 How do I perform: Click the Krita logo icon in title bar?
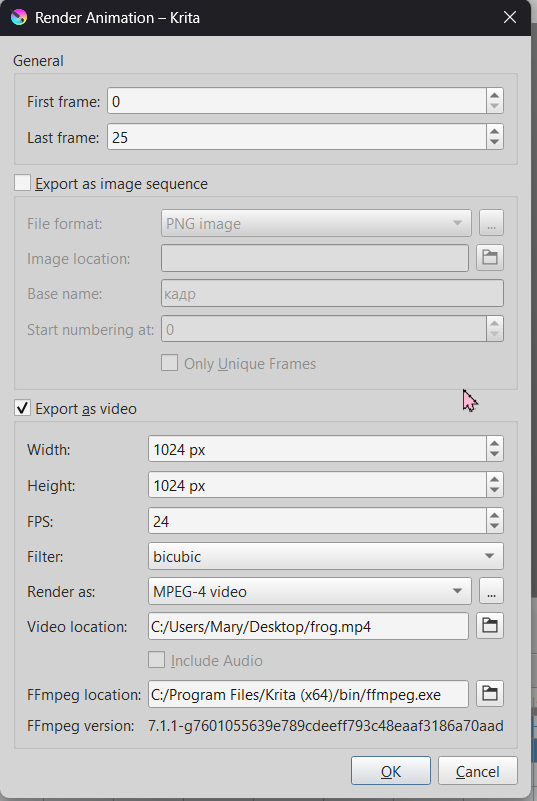point(19,17)
